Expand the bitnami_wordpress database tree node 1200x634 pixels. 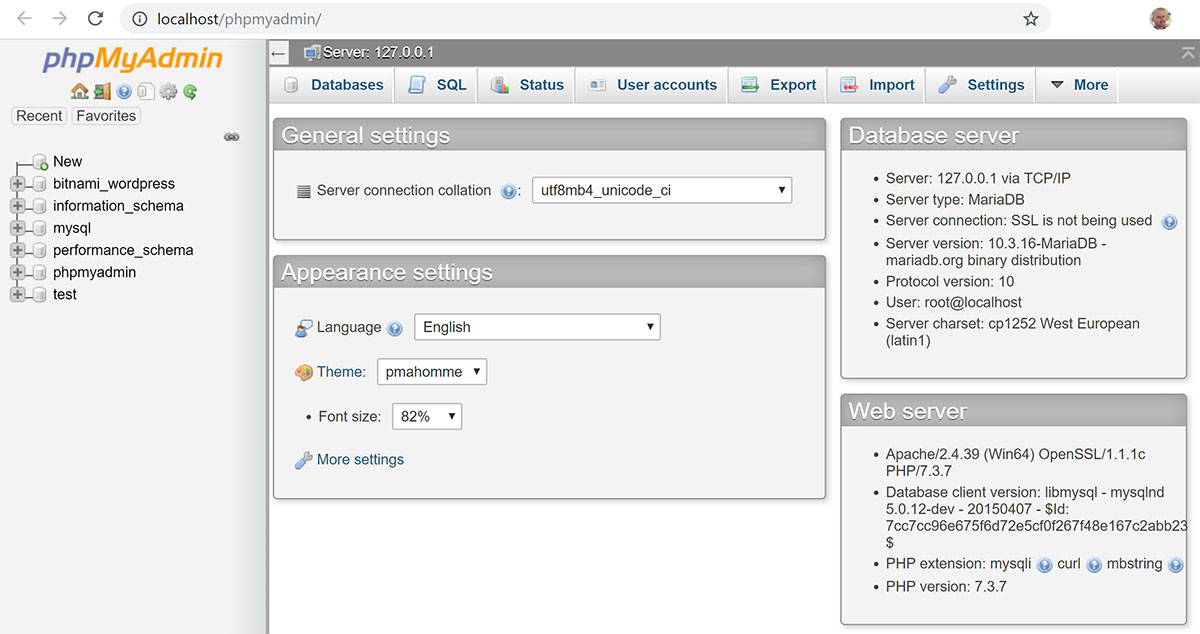(x=17, y=184)
